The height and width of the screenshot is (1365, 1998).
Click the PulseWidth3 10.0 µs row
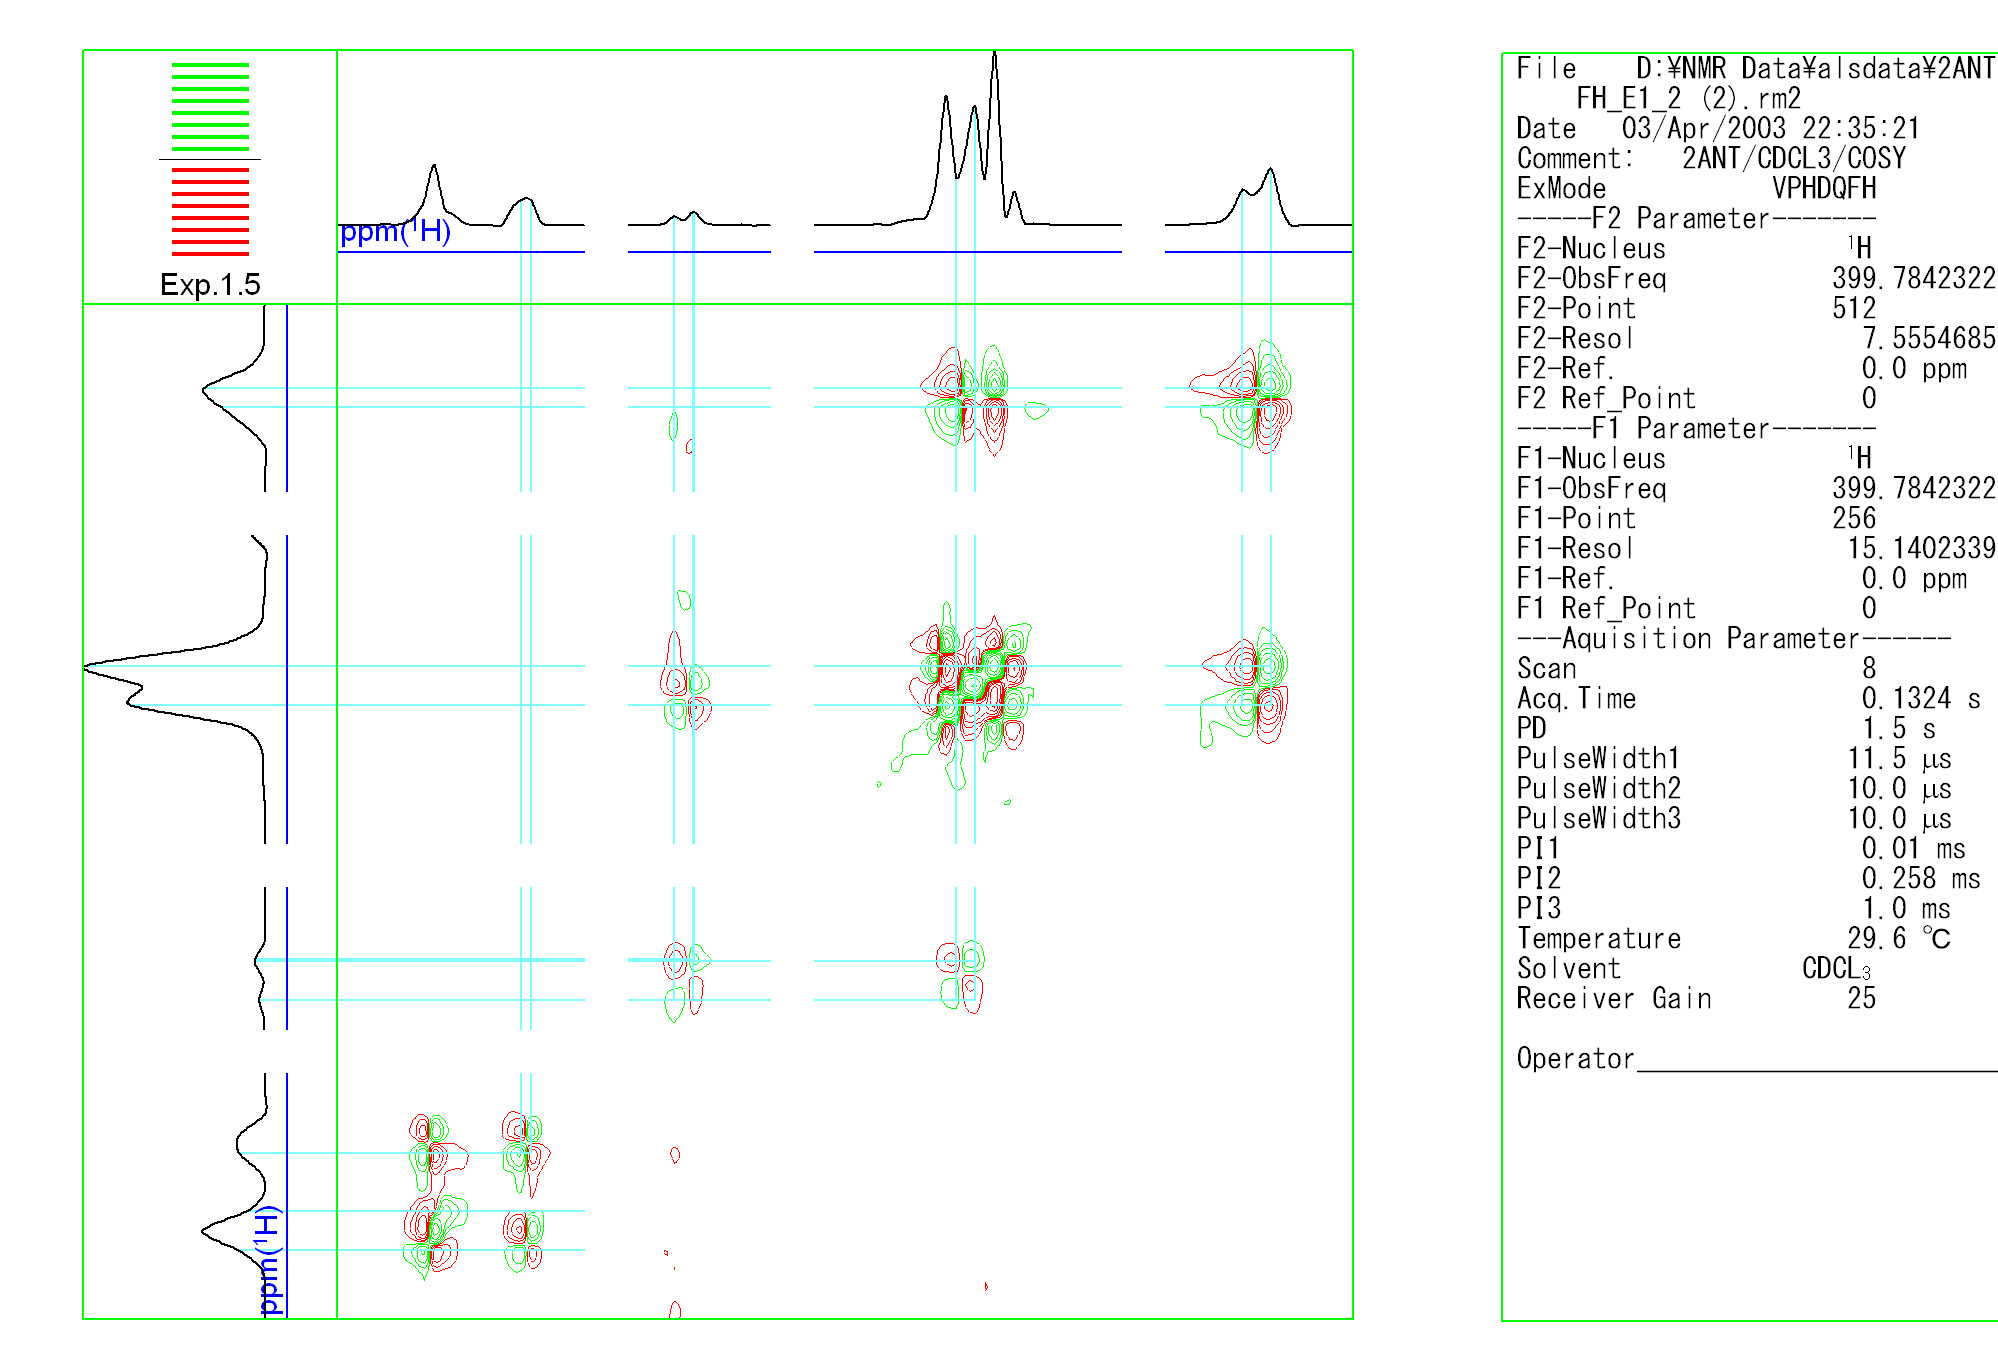(1733, 818)
